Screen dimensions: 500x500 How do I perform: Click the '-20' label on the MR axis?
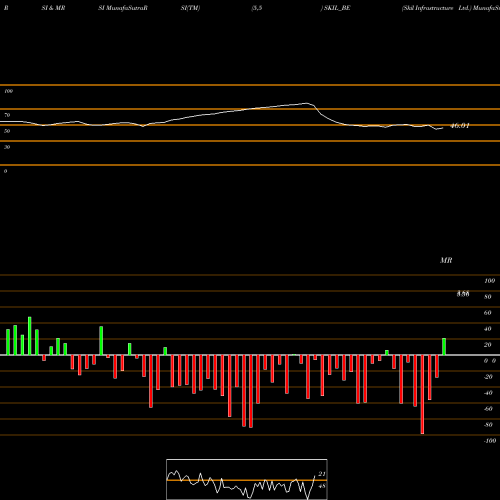coord(488,377)
